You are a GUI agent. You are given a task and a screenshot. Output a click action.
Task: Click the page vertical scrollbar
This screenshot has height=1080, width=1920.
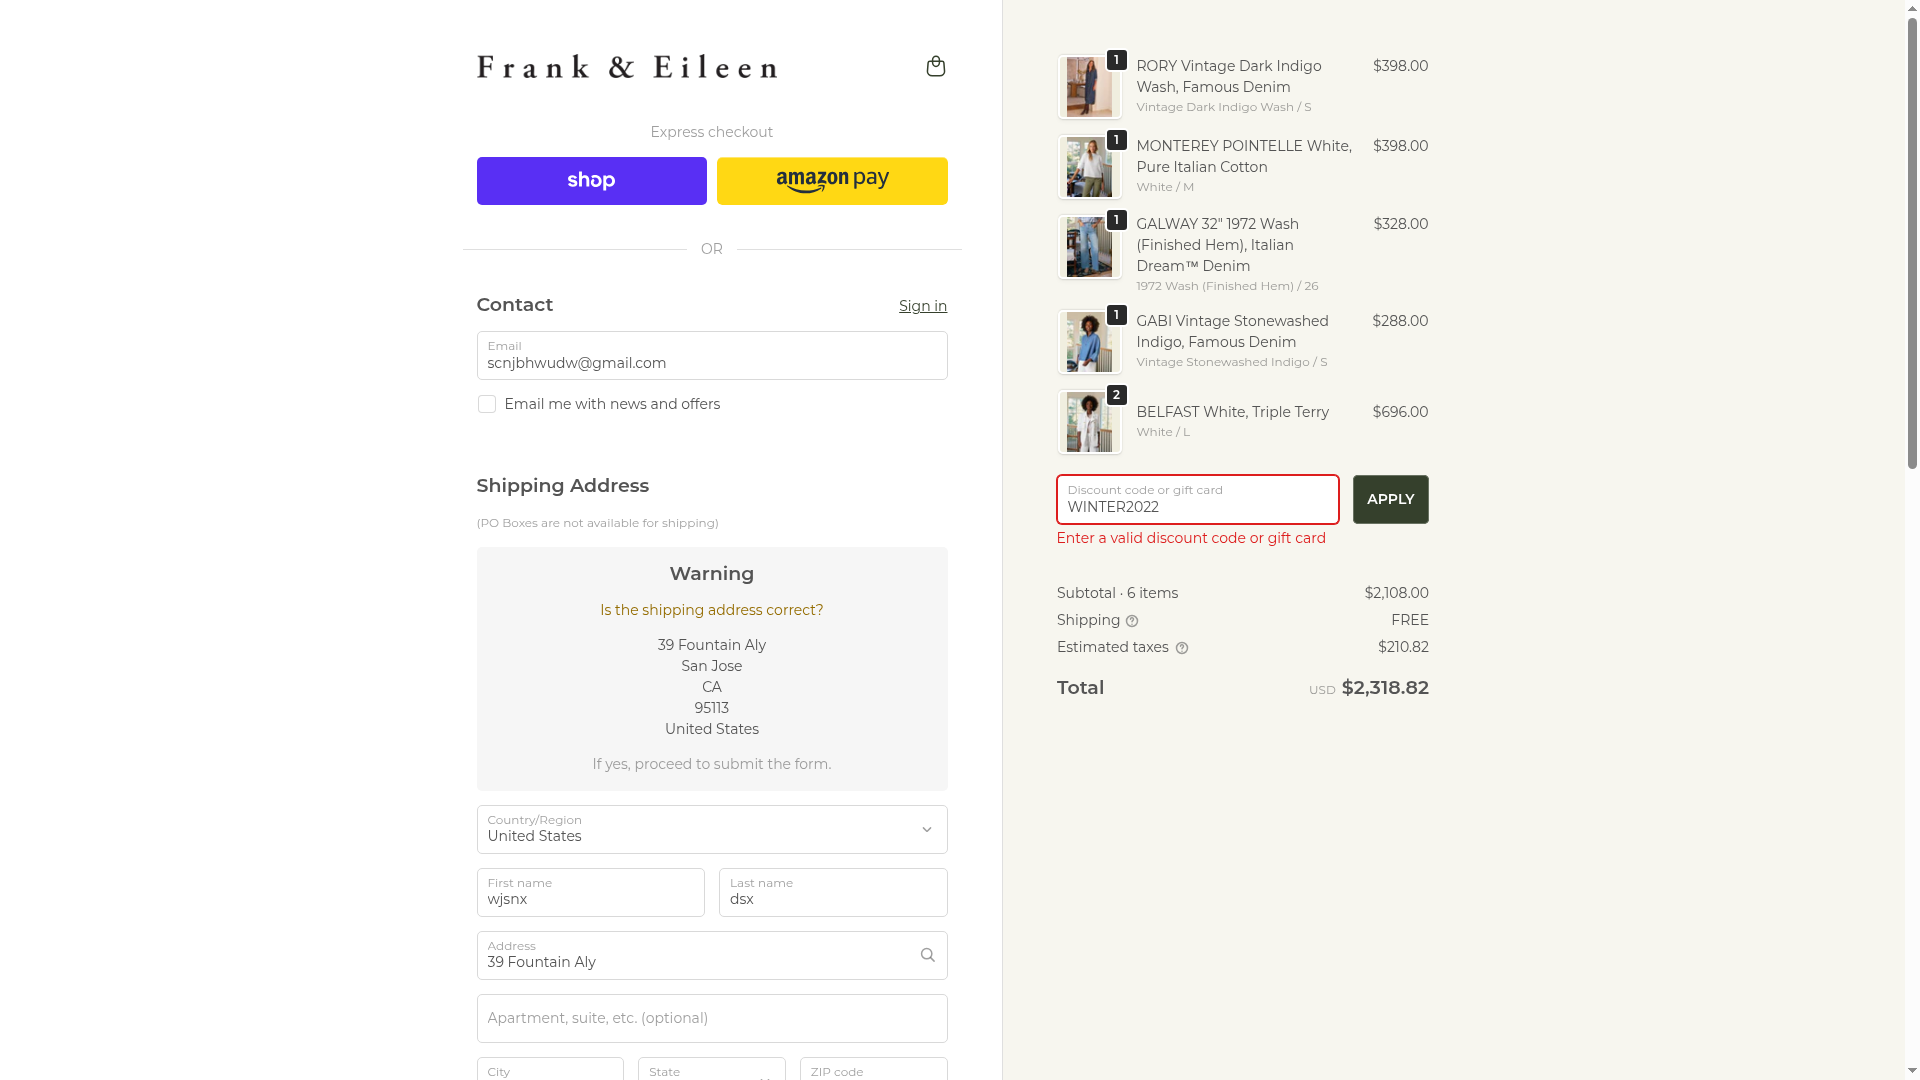(x=1912, y=540)
